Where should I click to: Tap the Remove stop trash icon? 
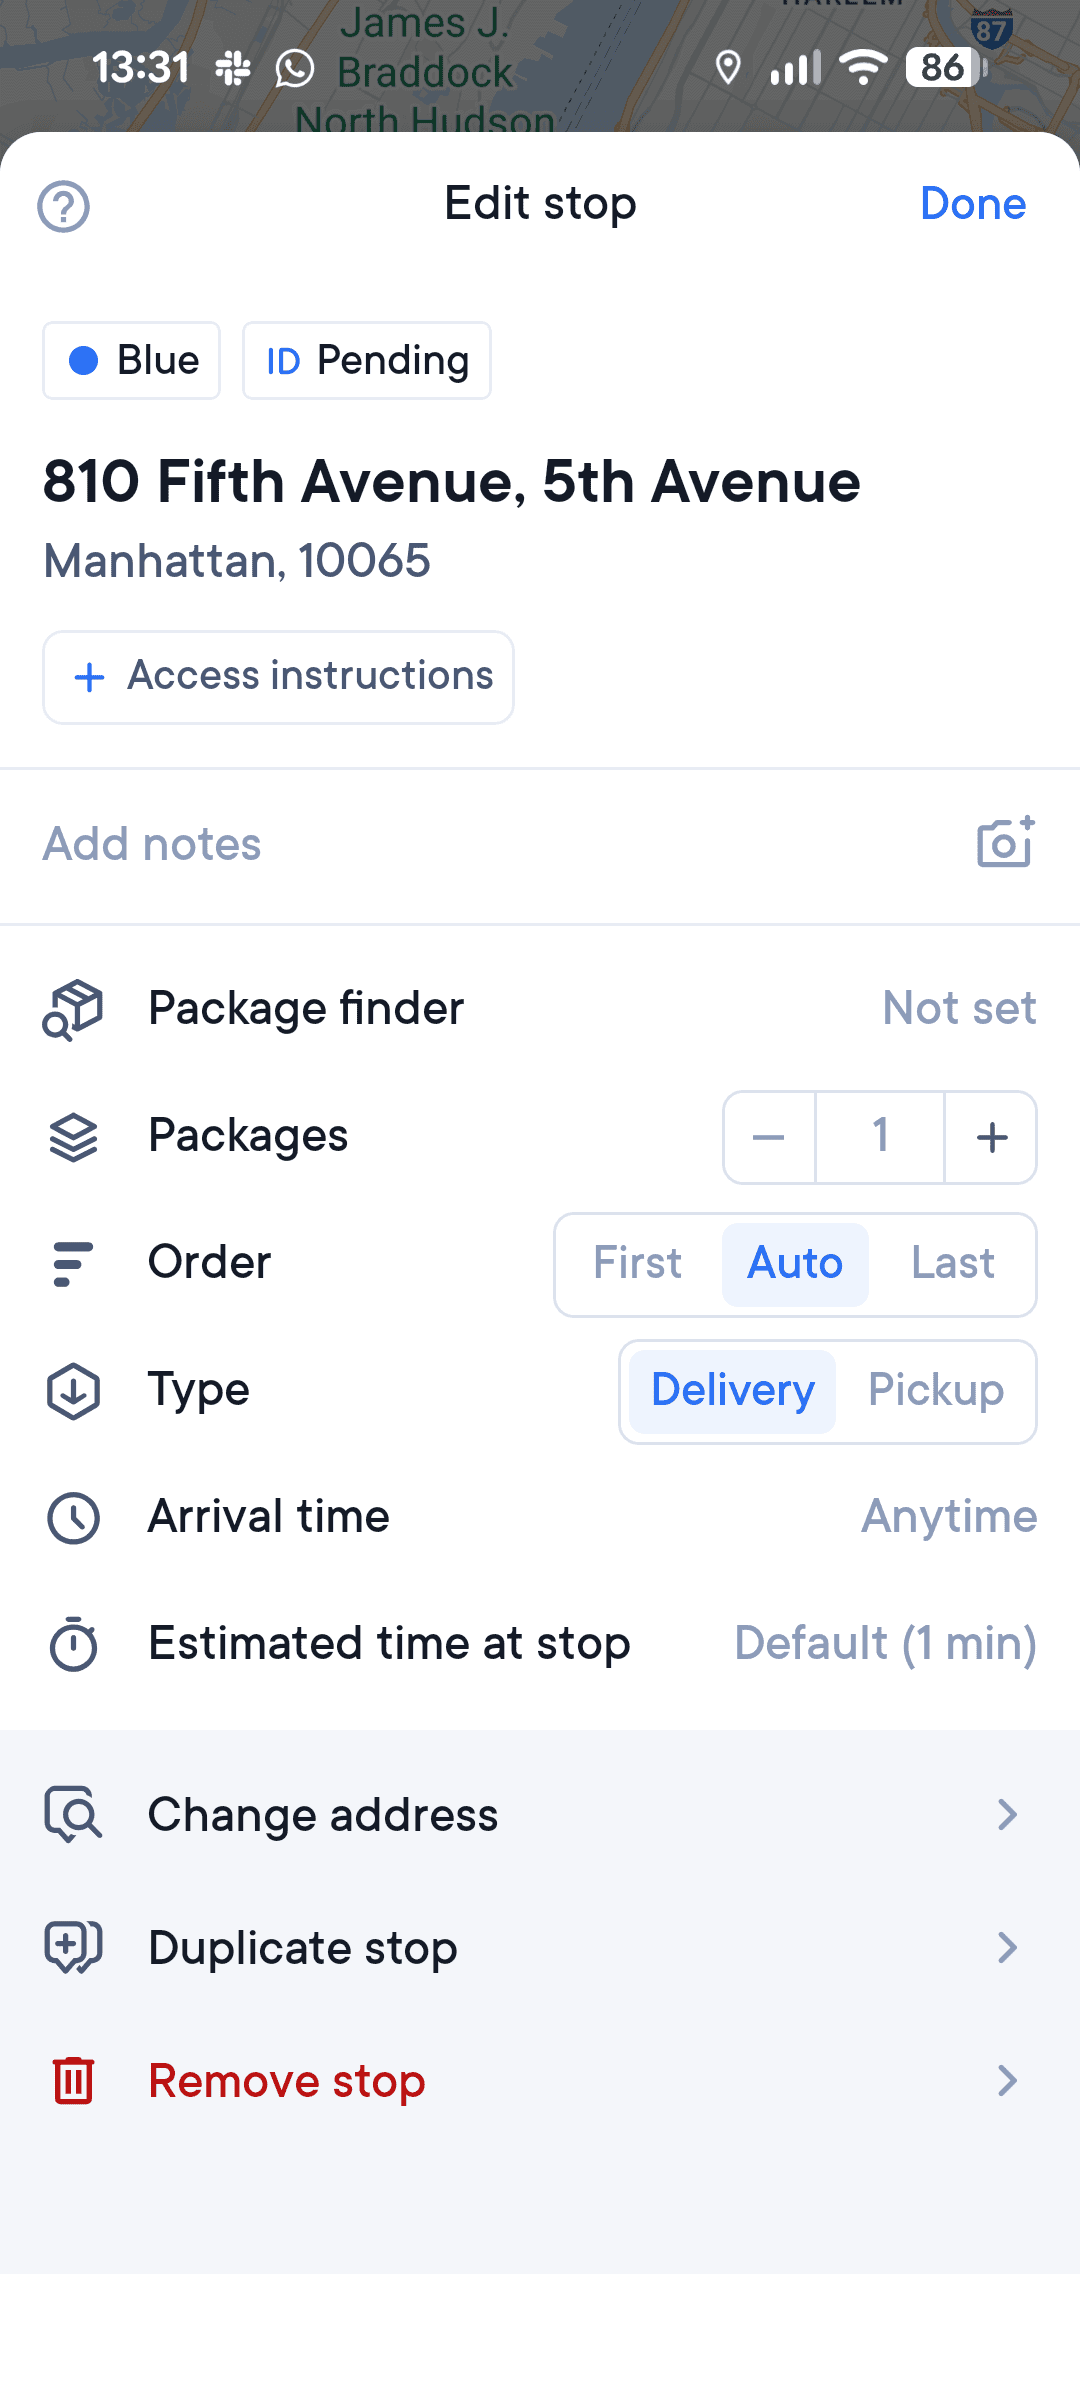click(x=73, y=2081)
